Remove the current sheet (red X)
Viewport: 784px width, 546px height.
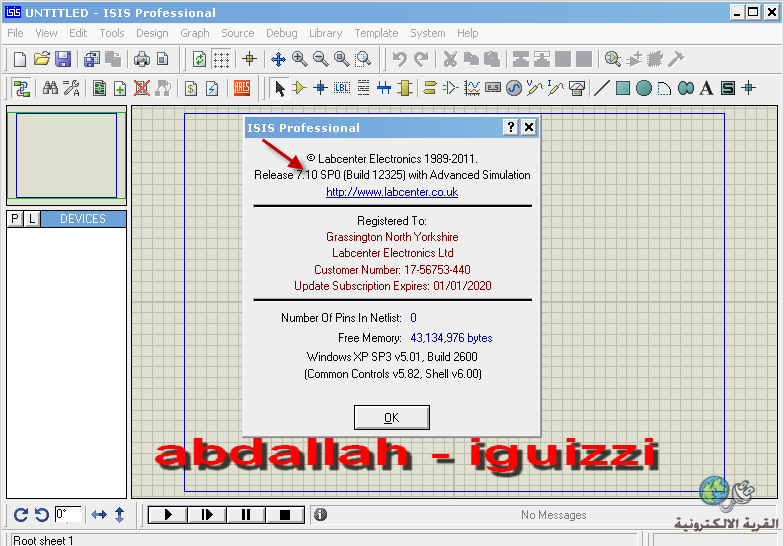pyautogui.click(x=142, y=88)
